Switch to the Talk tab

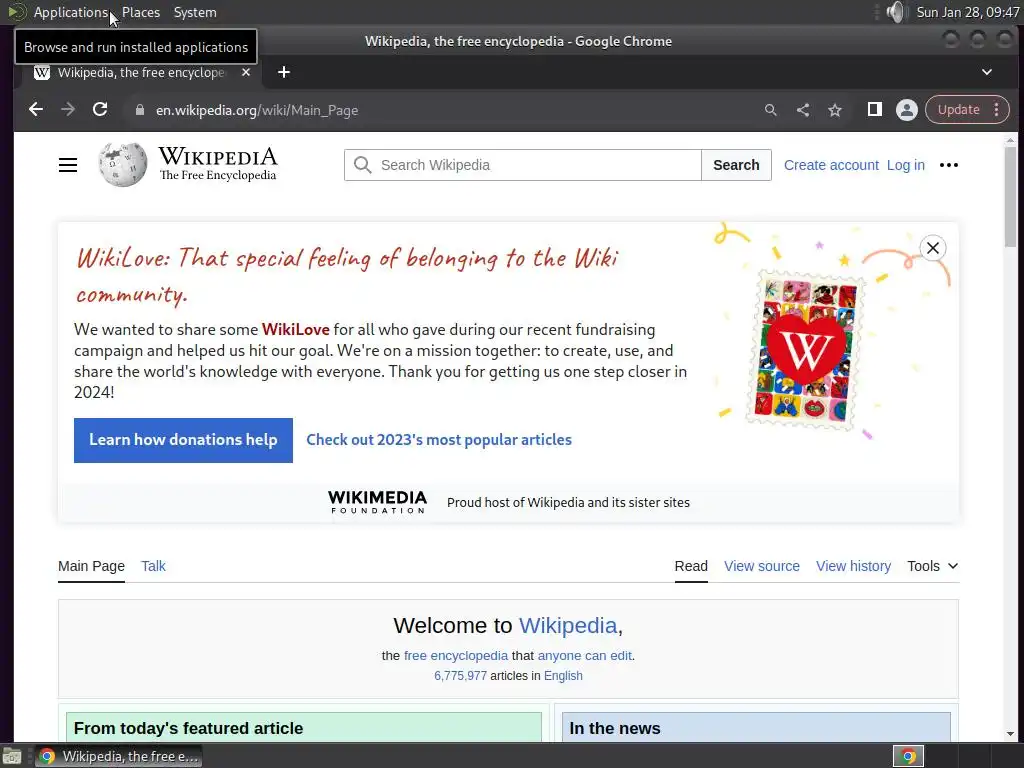pos(153,566)
